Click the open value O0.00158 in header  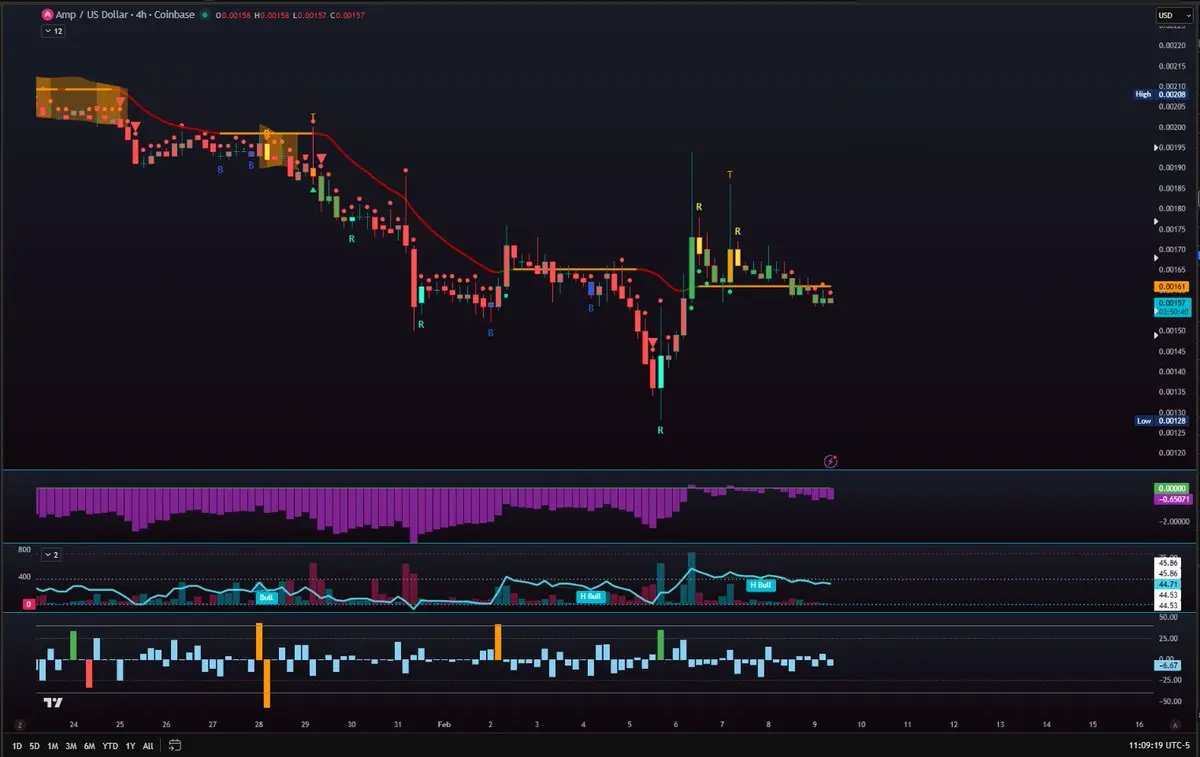point(235,15)
